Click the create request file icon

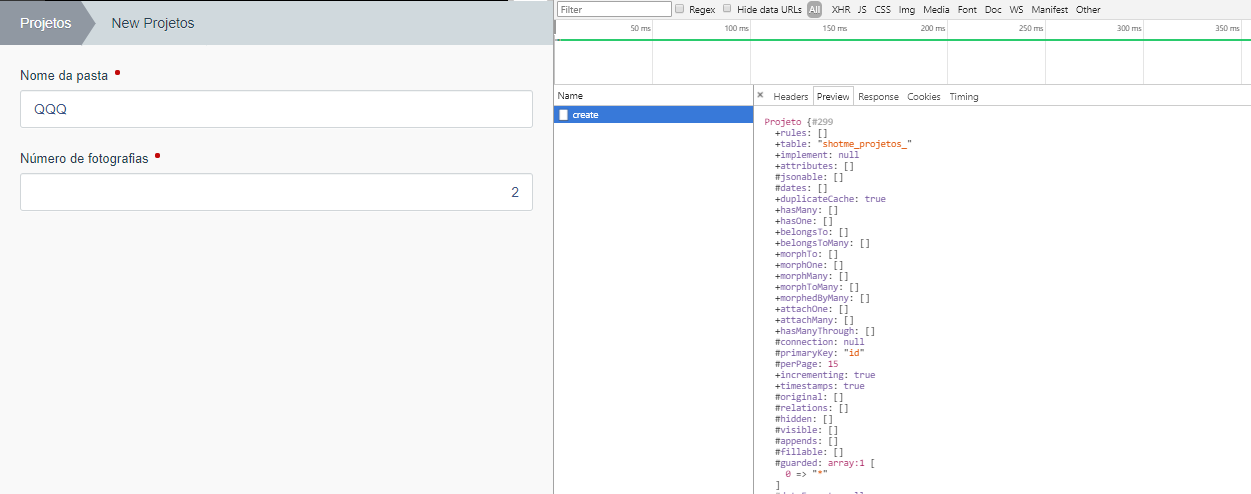click(564, 115)
